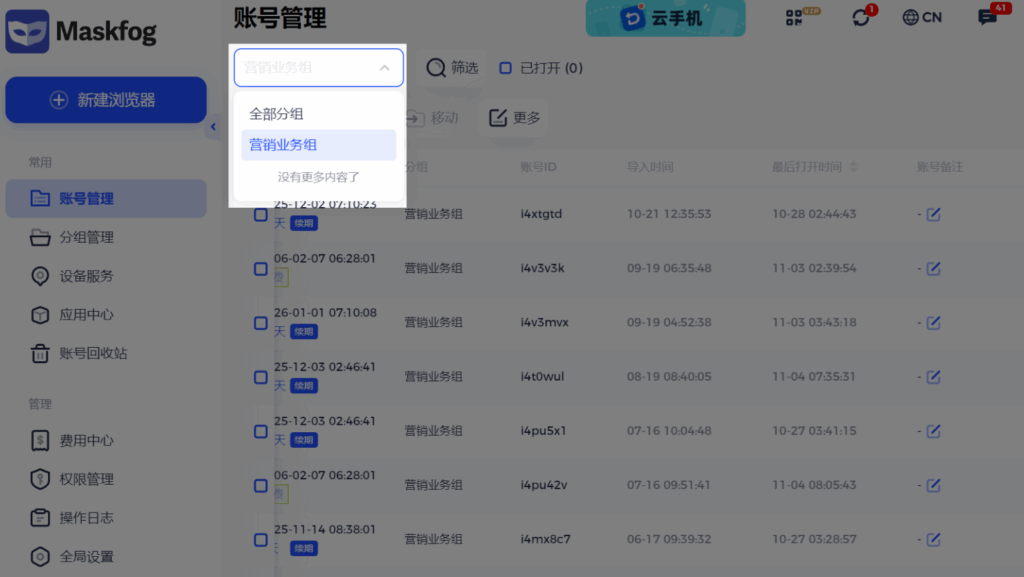Toggle the 已打开 (0) checkbox
This screenshot has height=577, width=1024.
[505, 68]
